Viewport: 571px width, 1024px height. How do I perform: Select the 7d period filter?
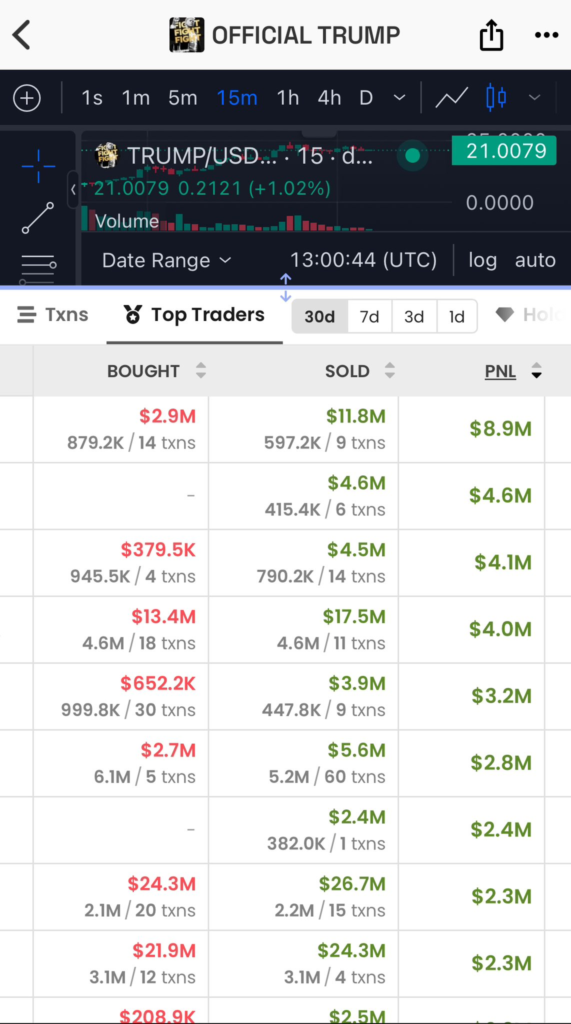point(369,317)
